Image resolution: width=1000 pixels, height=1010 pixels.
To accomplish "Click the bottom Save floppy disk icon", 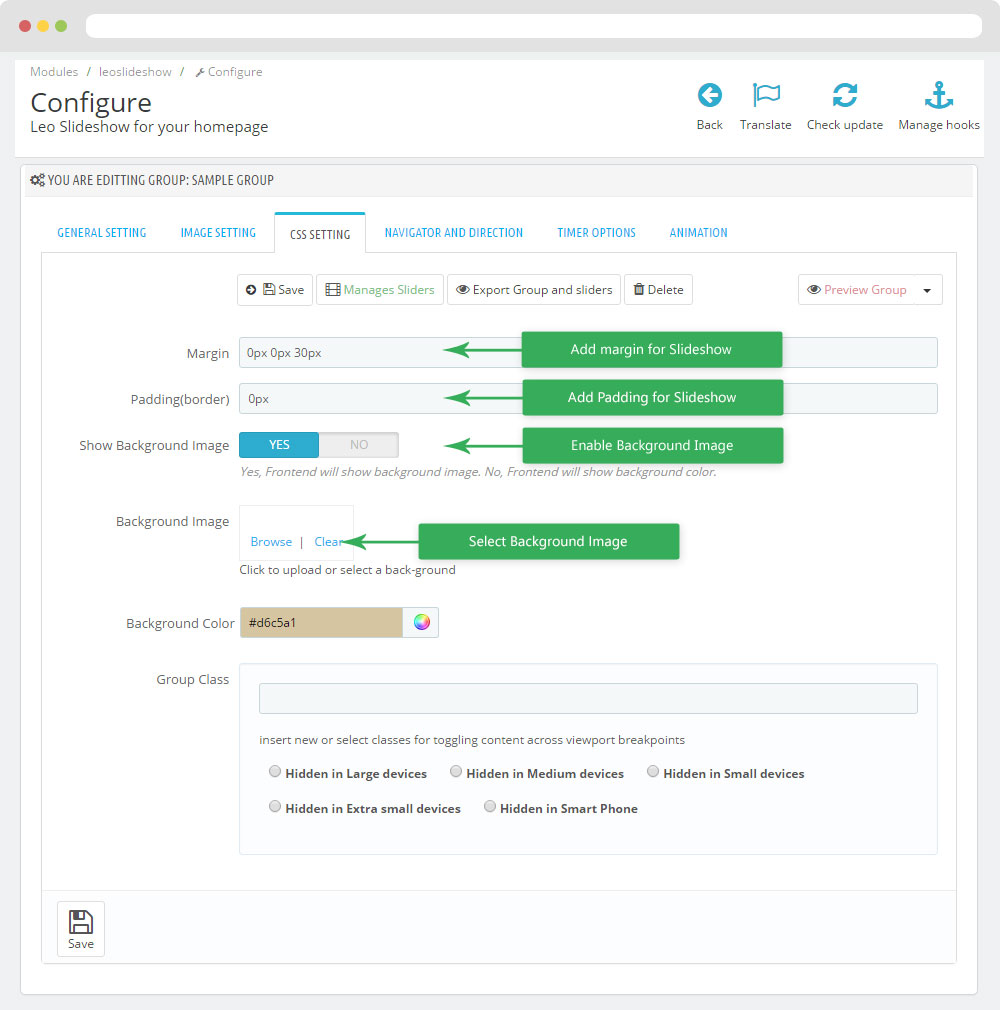I will (81, 922).
